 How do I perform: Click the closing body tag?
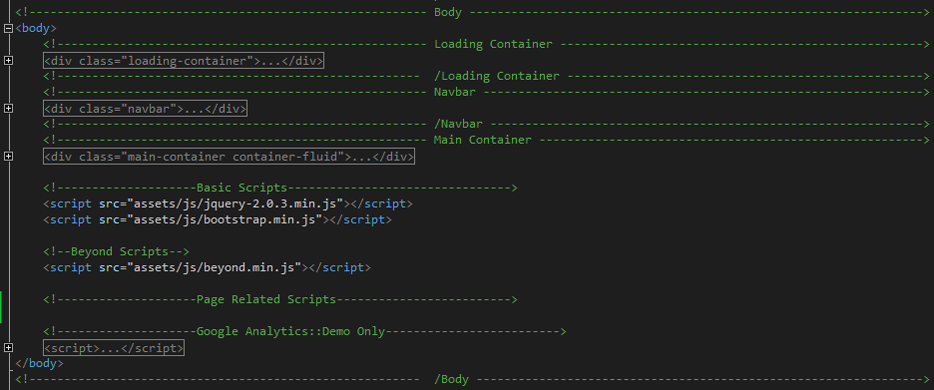[x=39, y=363]
